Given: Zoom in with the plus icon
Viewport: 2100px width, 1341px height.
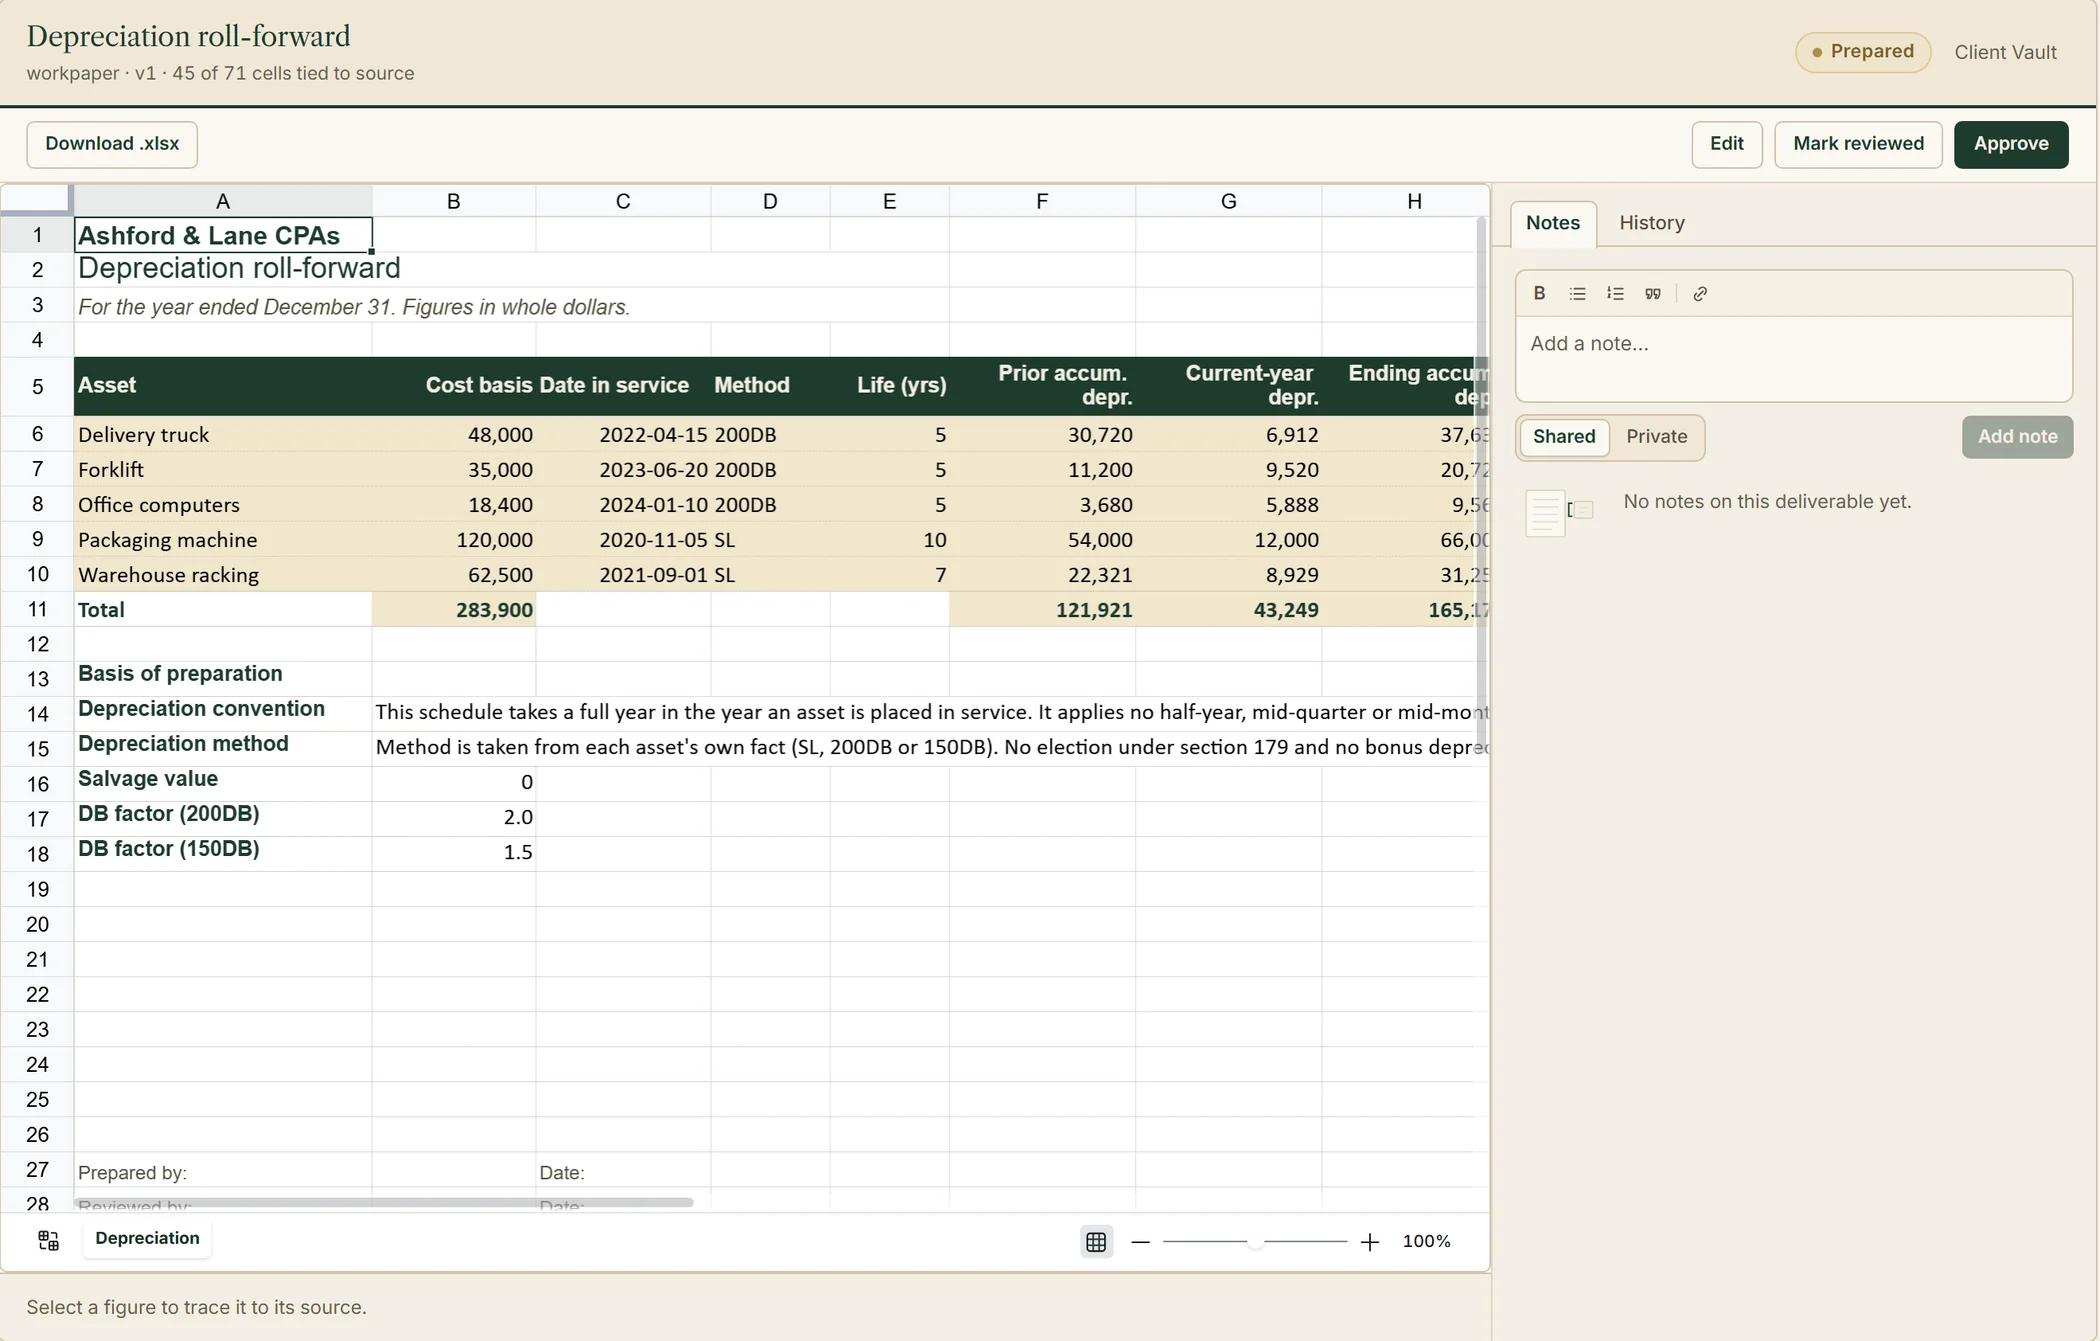Looking at the screenshot, I should 1370,1241.
